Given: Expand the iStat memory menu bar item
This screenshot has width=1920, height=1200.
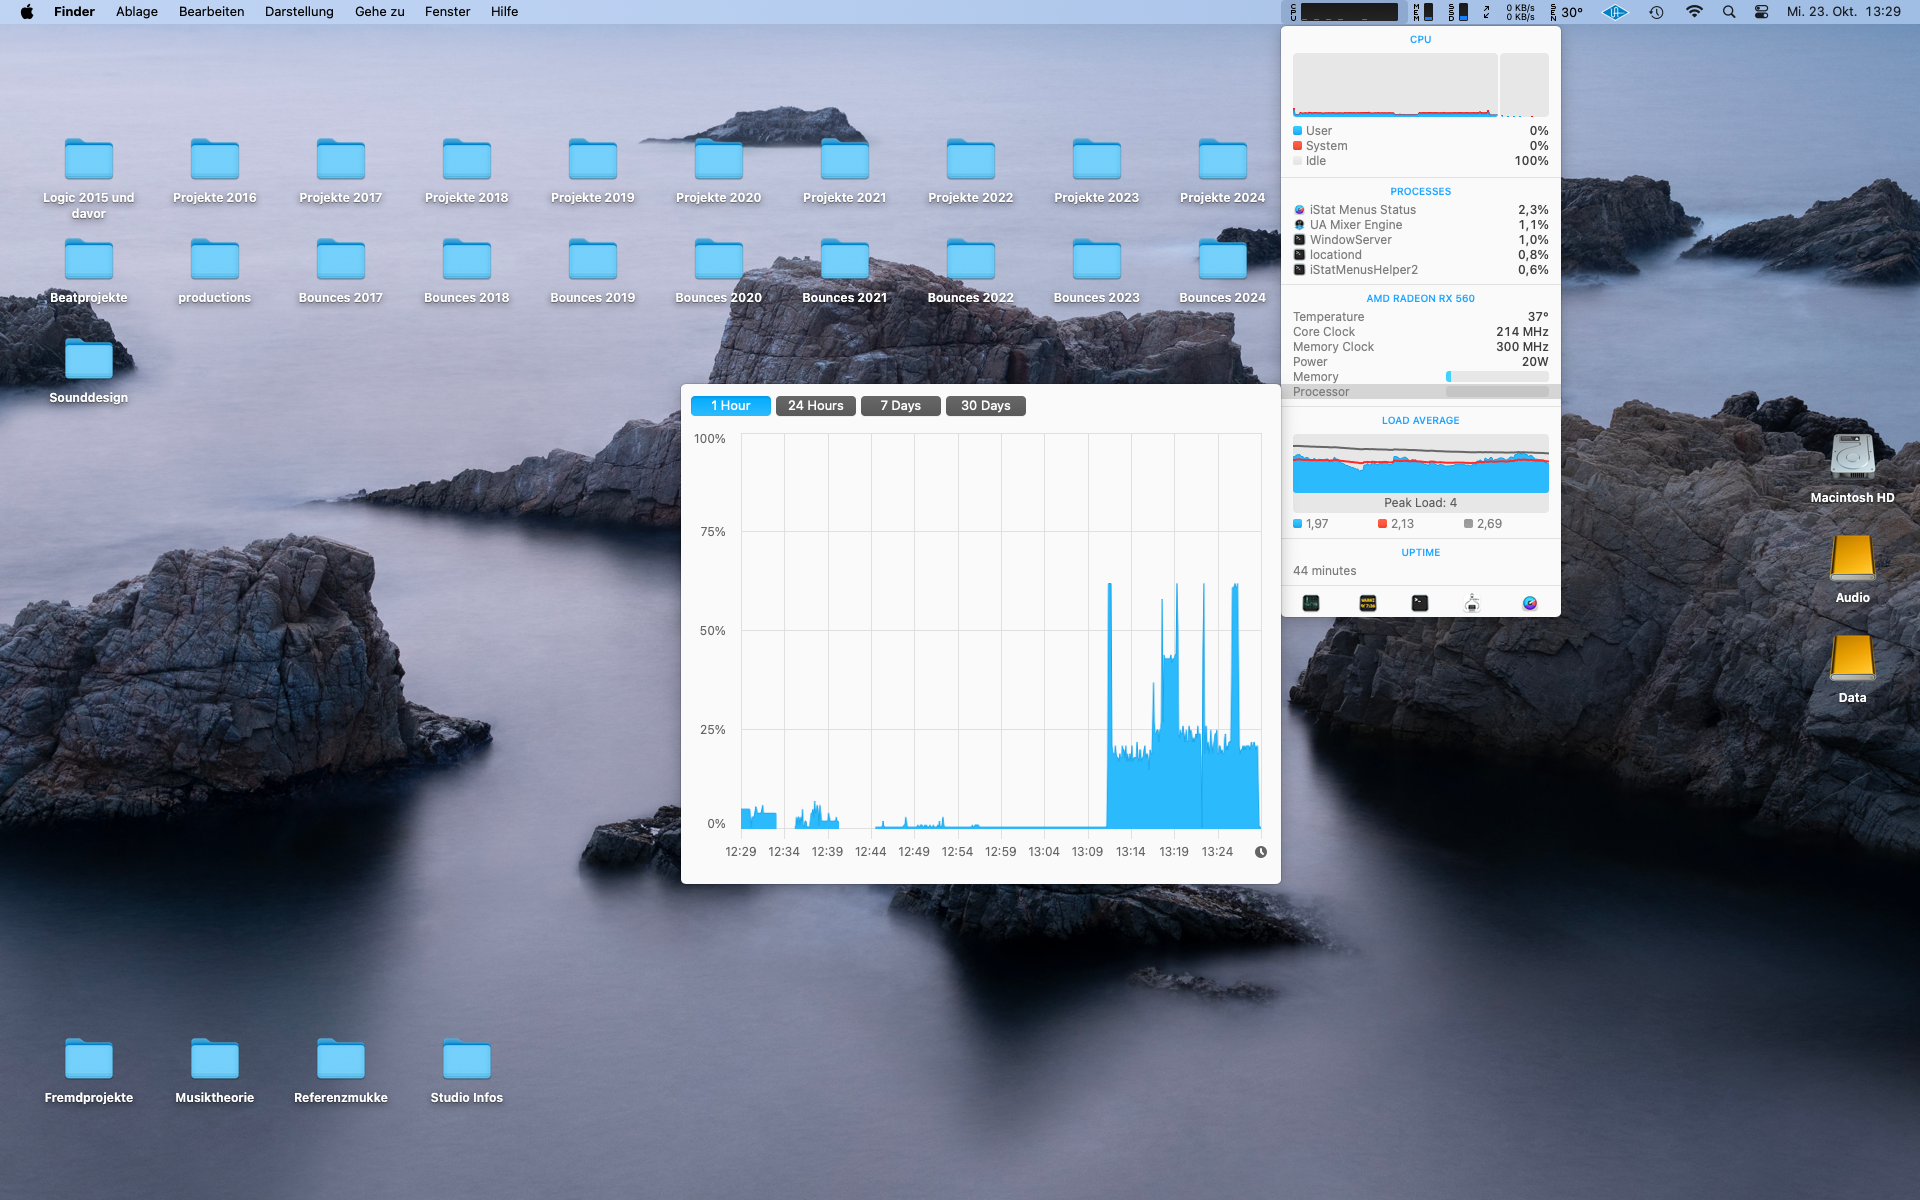Looking at the screenshot, I should [x=1423, y=12].
